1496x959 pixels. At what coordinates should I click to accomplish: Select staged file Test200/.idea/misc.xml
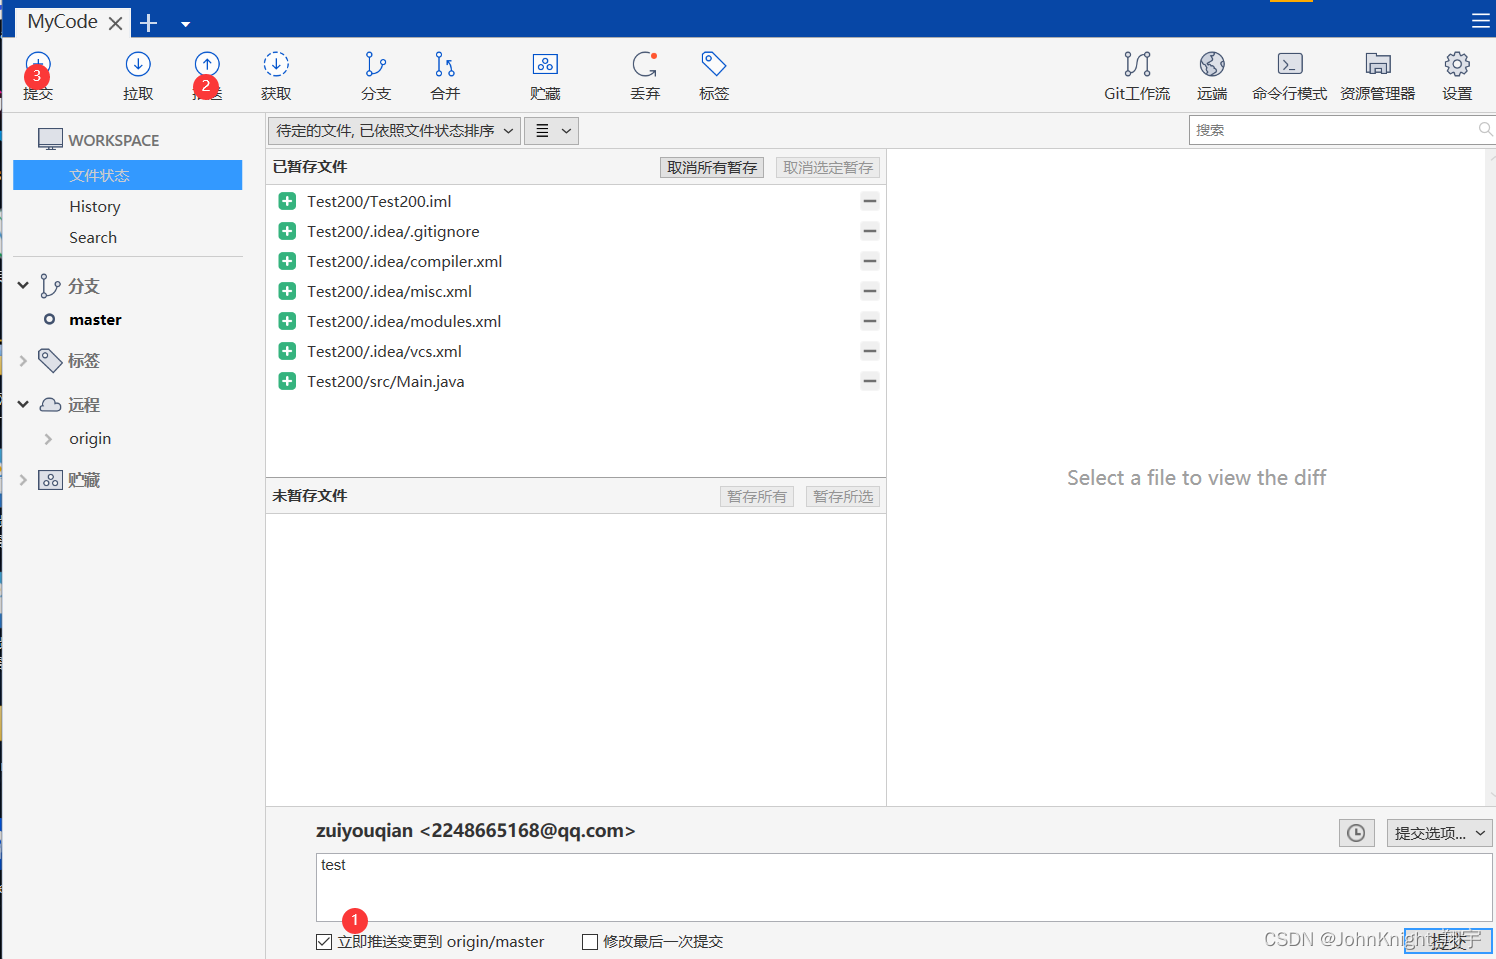[390, 291]
